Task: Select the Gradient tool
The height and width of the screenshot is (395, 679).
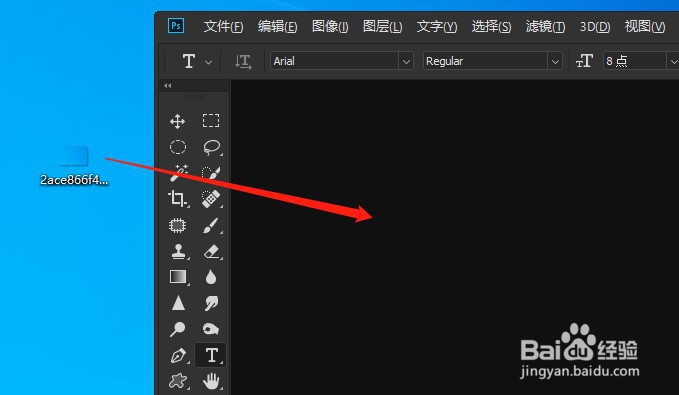Action: click(x=178, y=277)
